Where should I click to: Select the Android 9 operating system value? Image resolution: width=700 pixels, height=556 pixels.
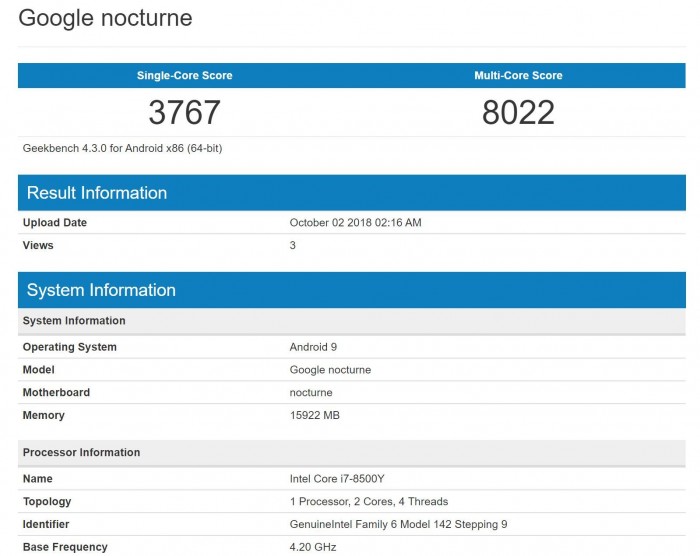click(x=313, y=347)
